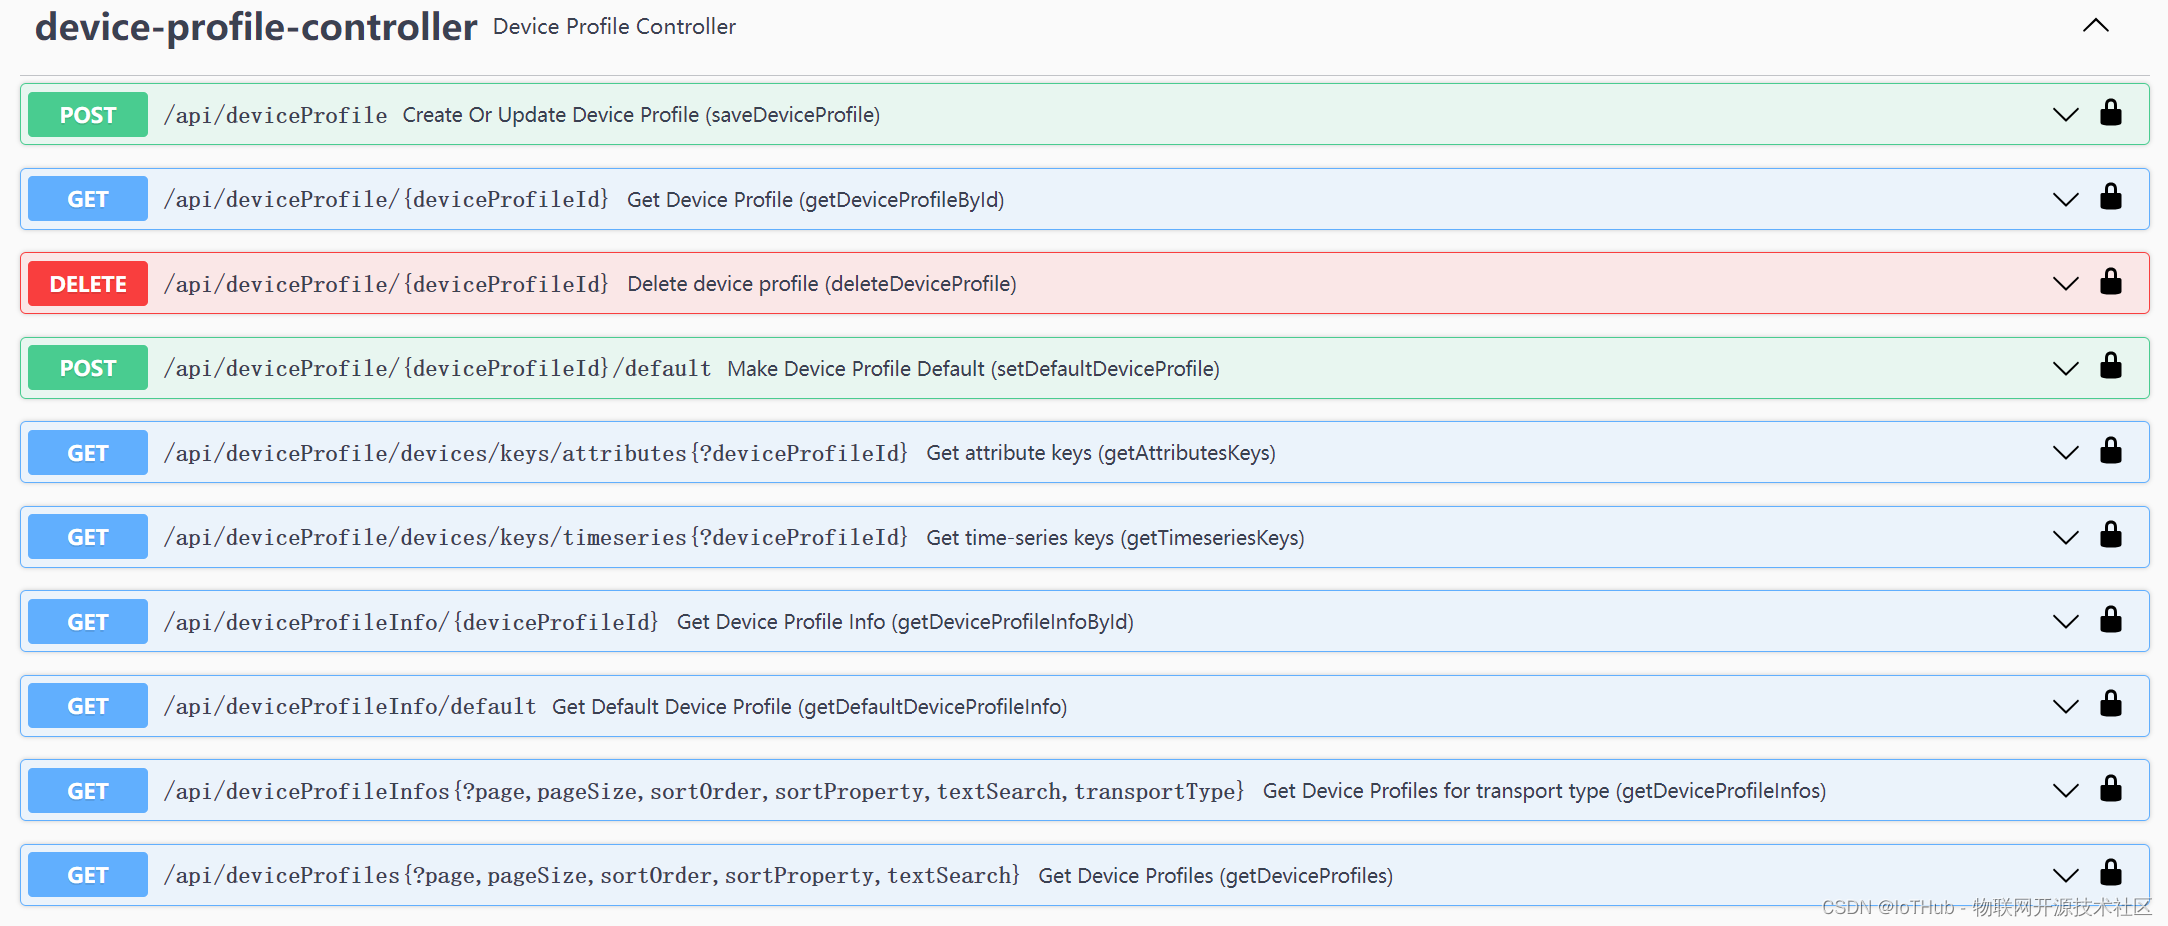The width and height of the screenshot is (2168, 926).
Task: Click GET badge for getDeviceProfileById
Action: coord(88,199)
